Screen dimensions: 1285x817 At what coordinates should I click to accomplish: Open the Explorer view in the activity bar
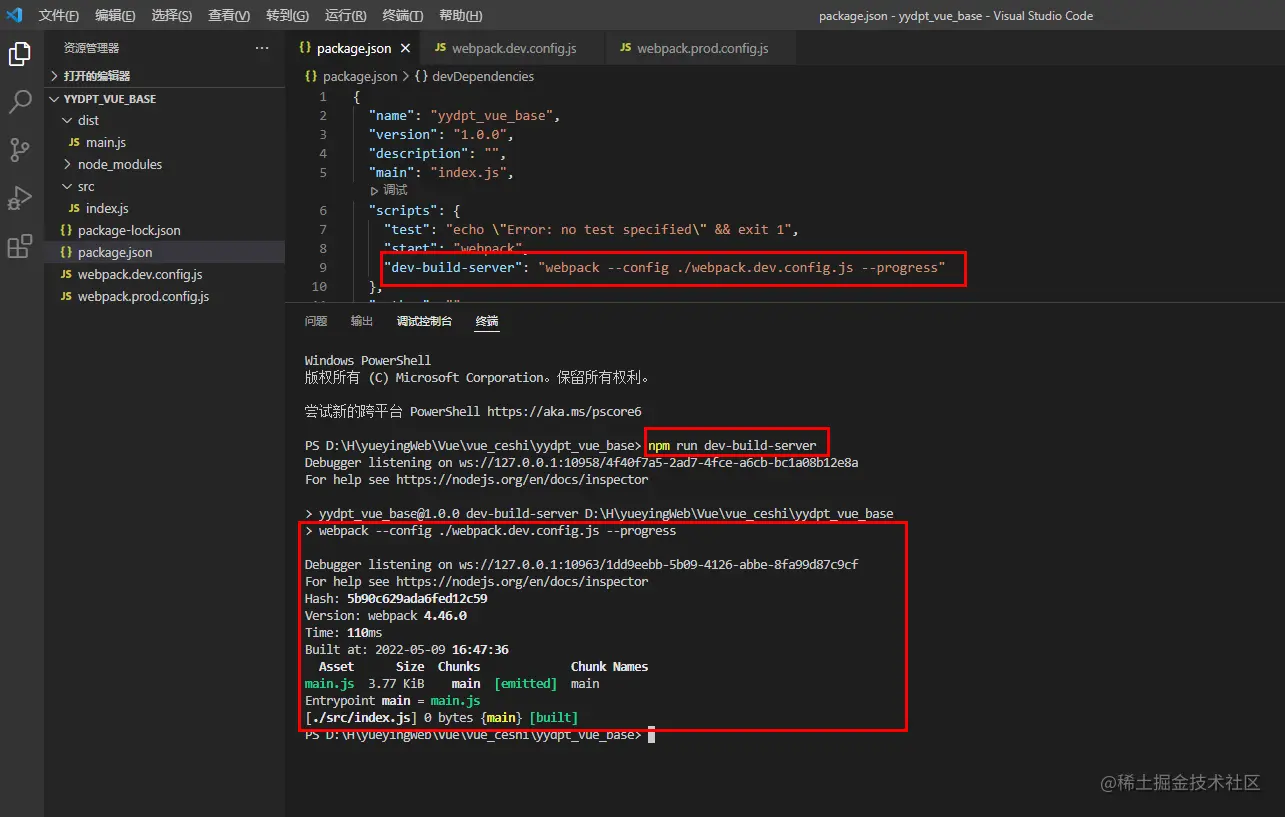click(20, 55)
